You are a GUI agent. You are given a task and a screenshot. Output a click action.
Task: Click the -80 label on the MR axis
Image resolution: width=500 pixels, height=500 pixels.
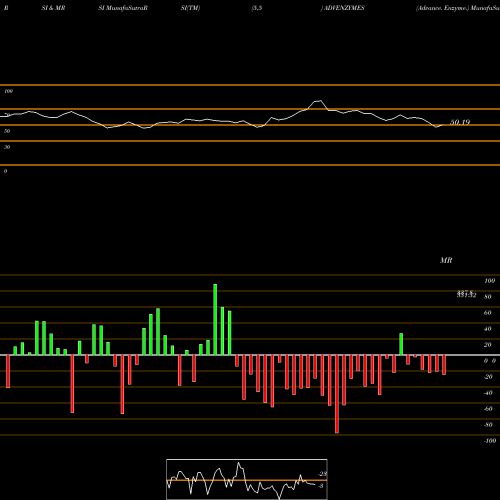[x=488, y=425]
